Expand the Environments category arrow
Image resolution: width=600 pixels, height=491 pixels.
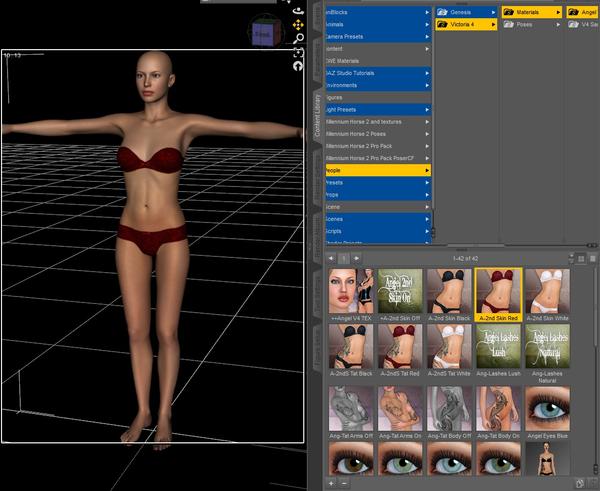coord(427,85)
